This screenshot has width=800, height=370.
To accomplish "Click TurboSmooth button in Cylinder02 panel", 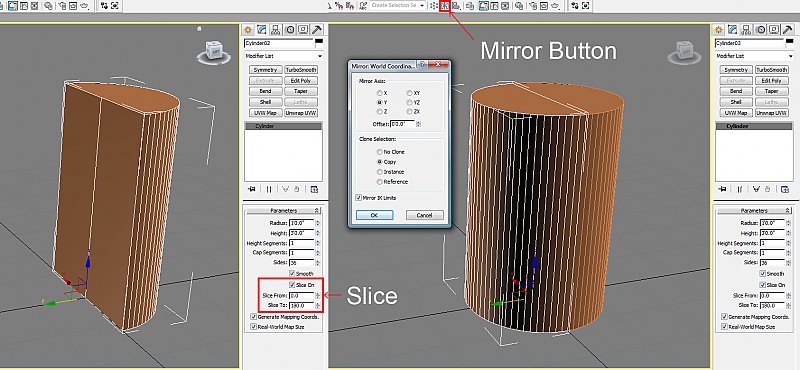I will coord(301,69).
